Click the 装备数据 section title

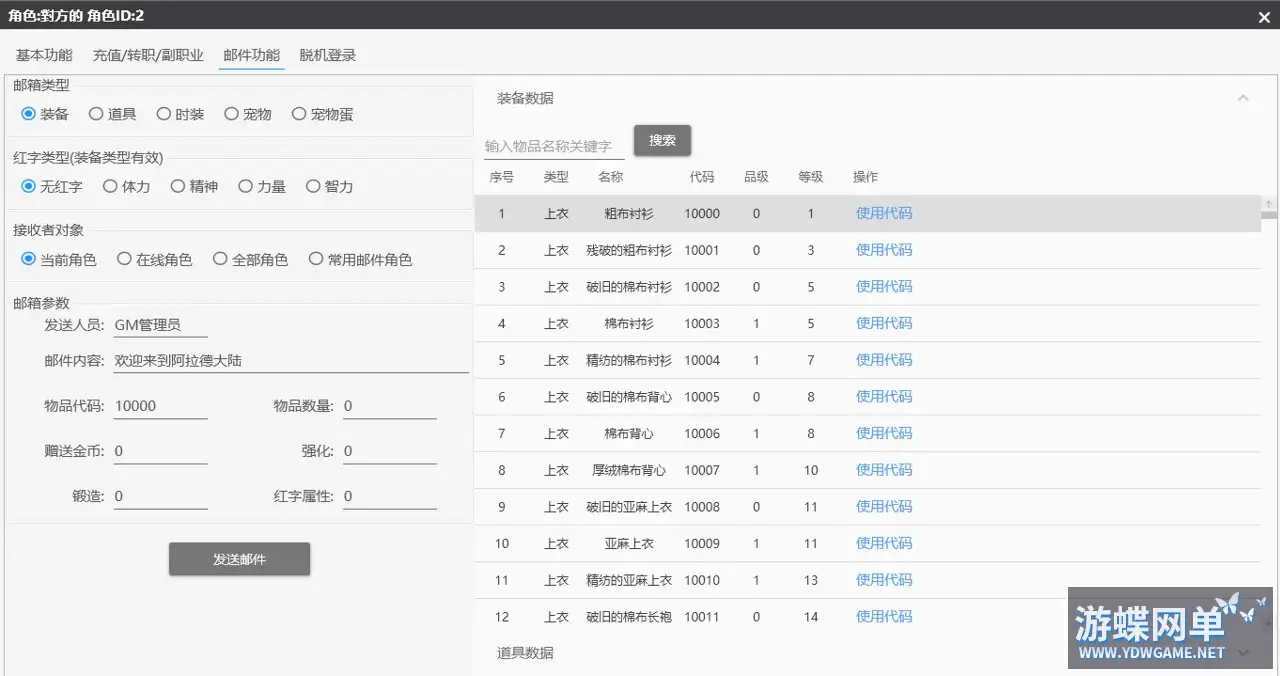525,98
